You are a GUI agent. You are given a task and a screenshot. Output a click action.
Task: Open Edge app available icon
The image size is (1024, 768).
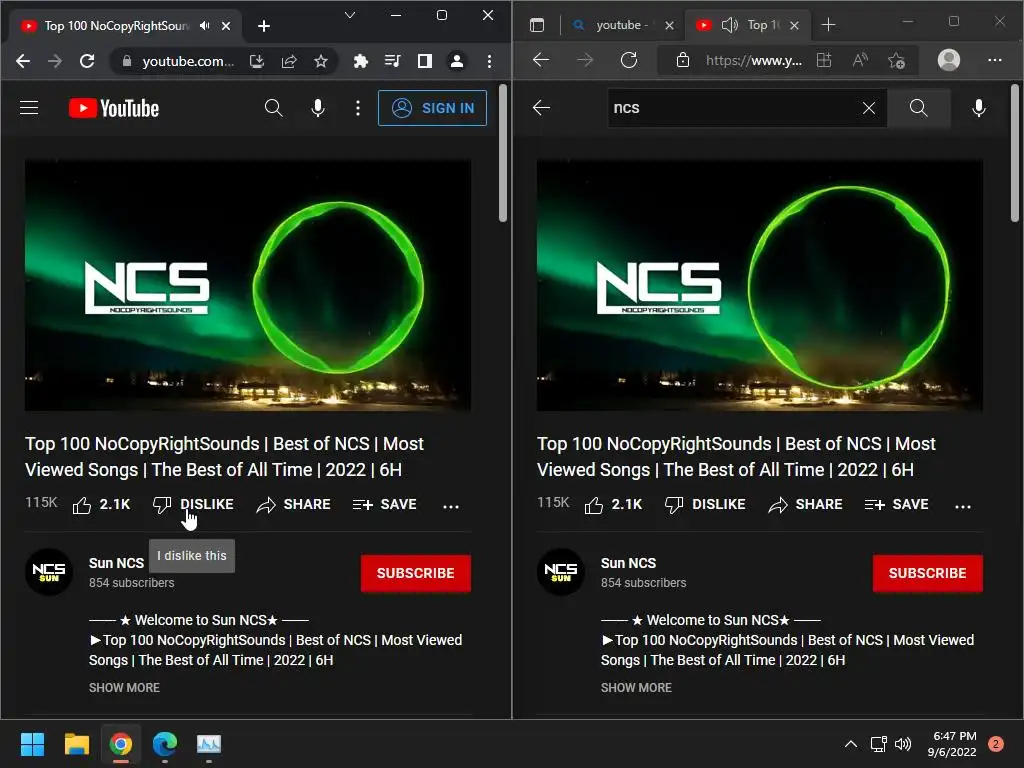(x=824, y=60)
